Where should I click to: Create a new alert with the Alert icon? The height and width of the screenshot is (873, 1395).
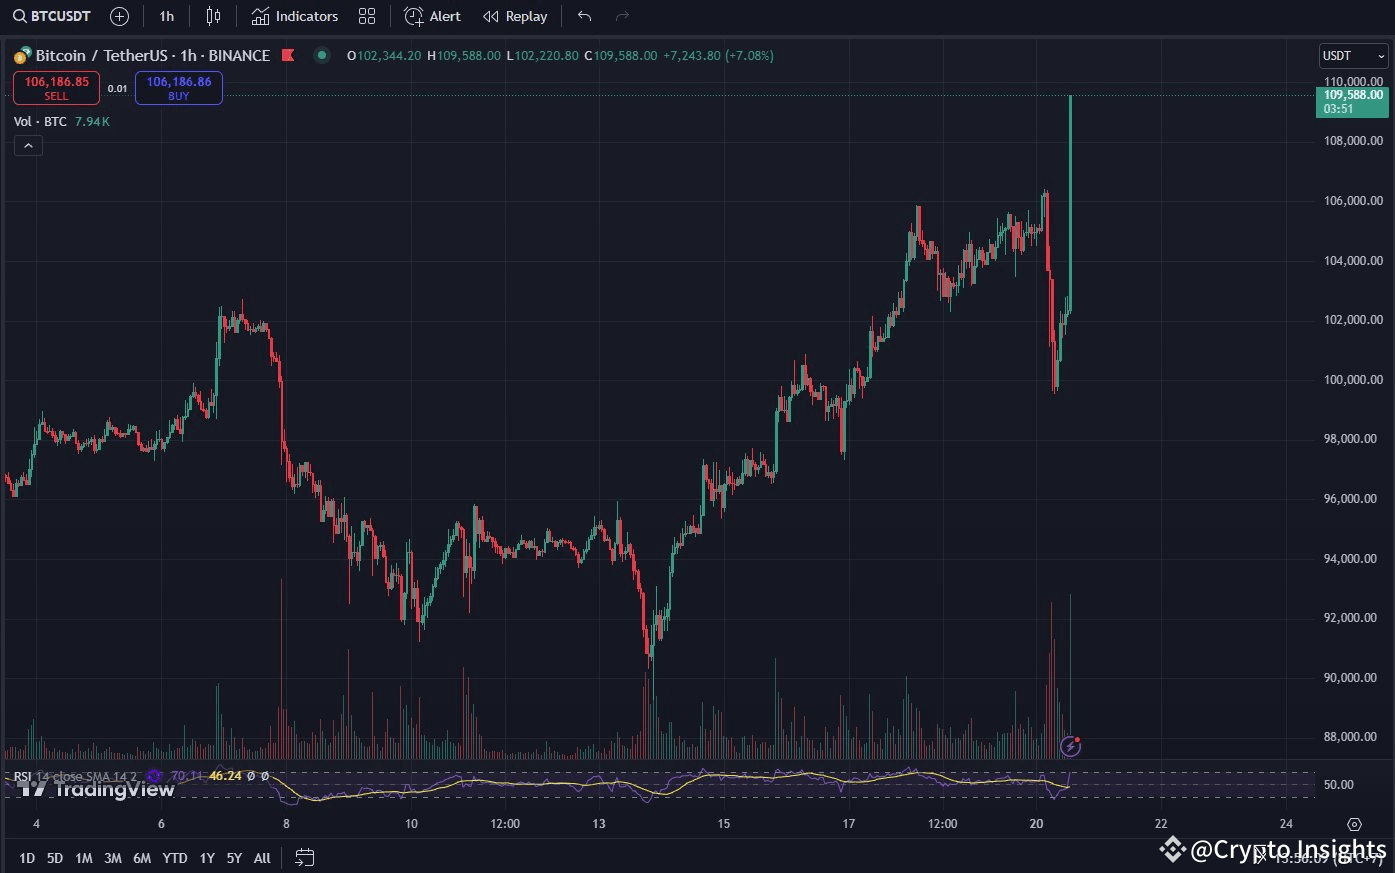(x=432, y=16)
